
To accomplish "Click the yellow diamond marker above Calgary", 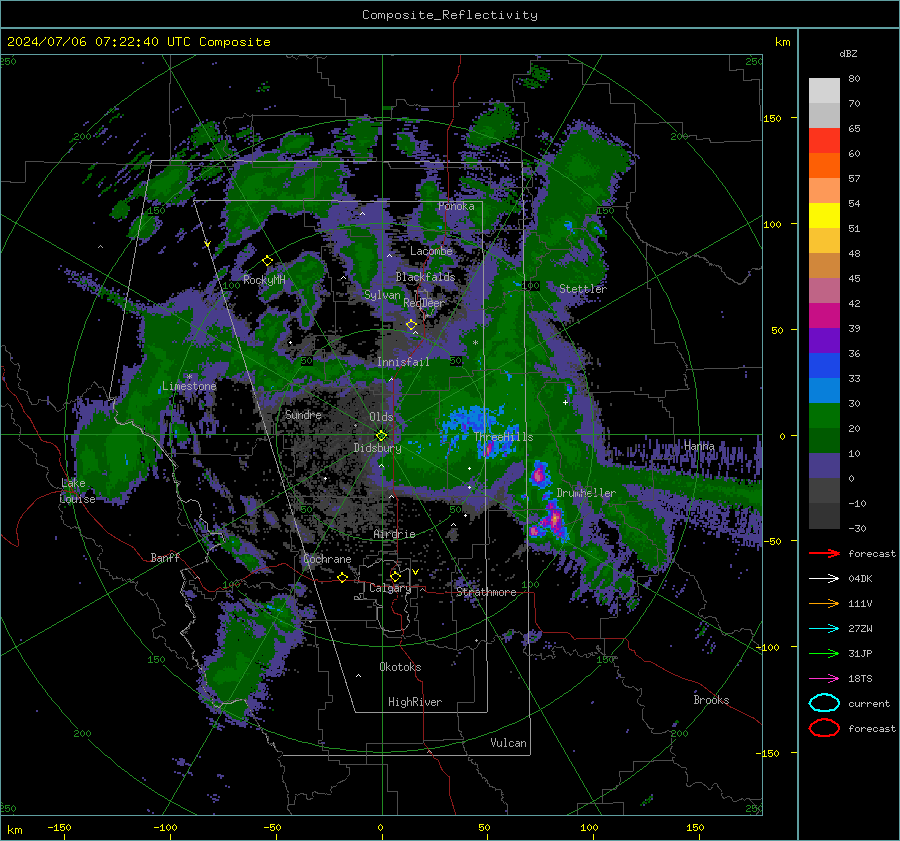I will pos(395,576).
